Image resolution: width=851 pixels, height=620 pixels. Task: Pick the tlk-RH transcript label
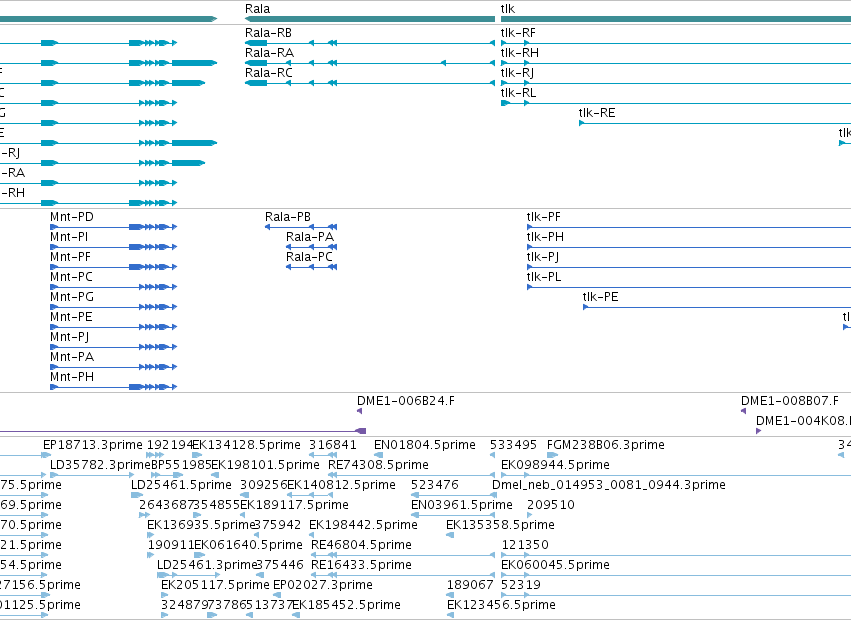point(519,53)
